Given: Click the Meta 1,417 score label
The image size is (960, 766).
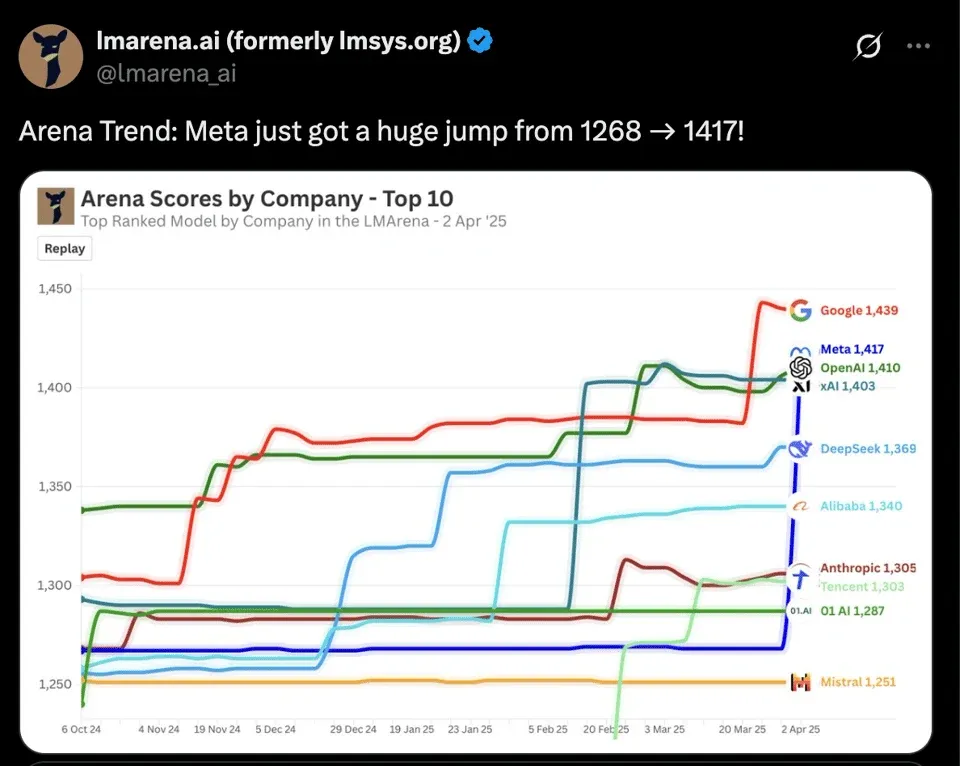Looking at the screenshot, I should 851,349.
